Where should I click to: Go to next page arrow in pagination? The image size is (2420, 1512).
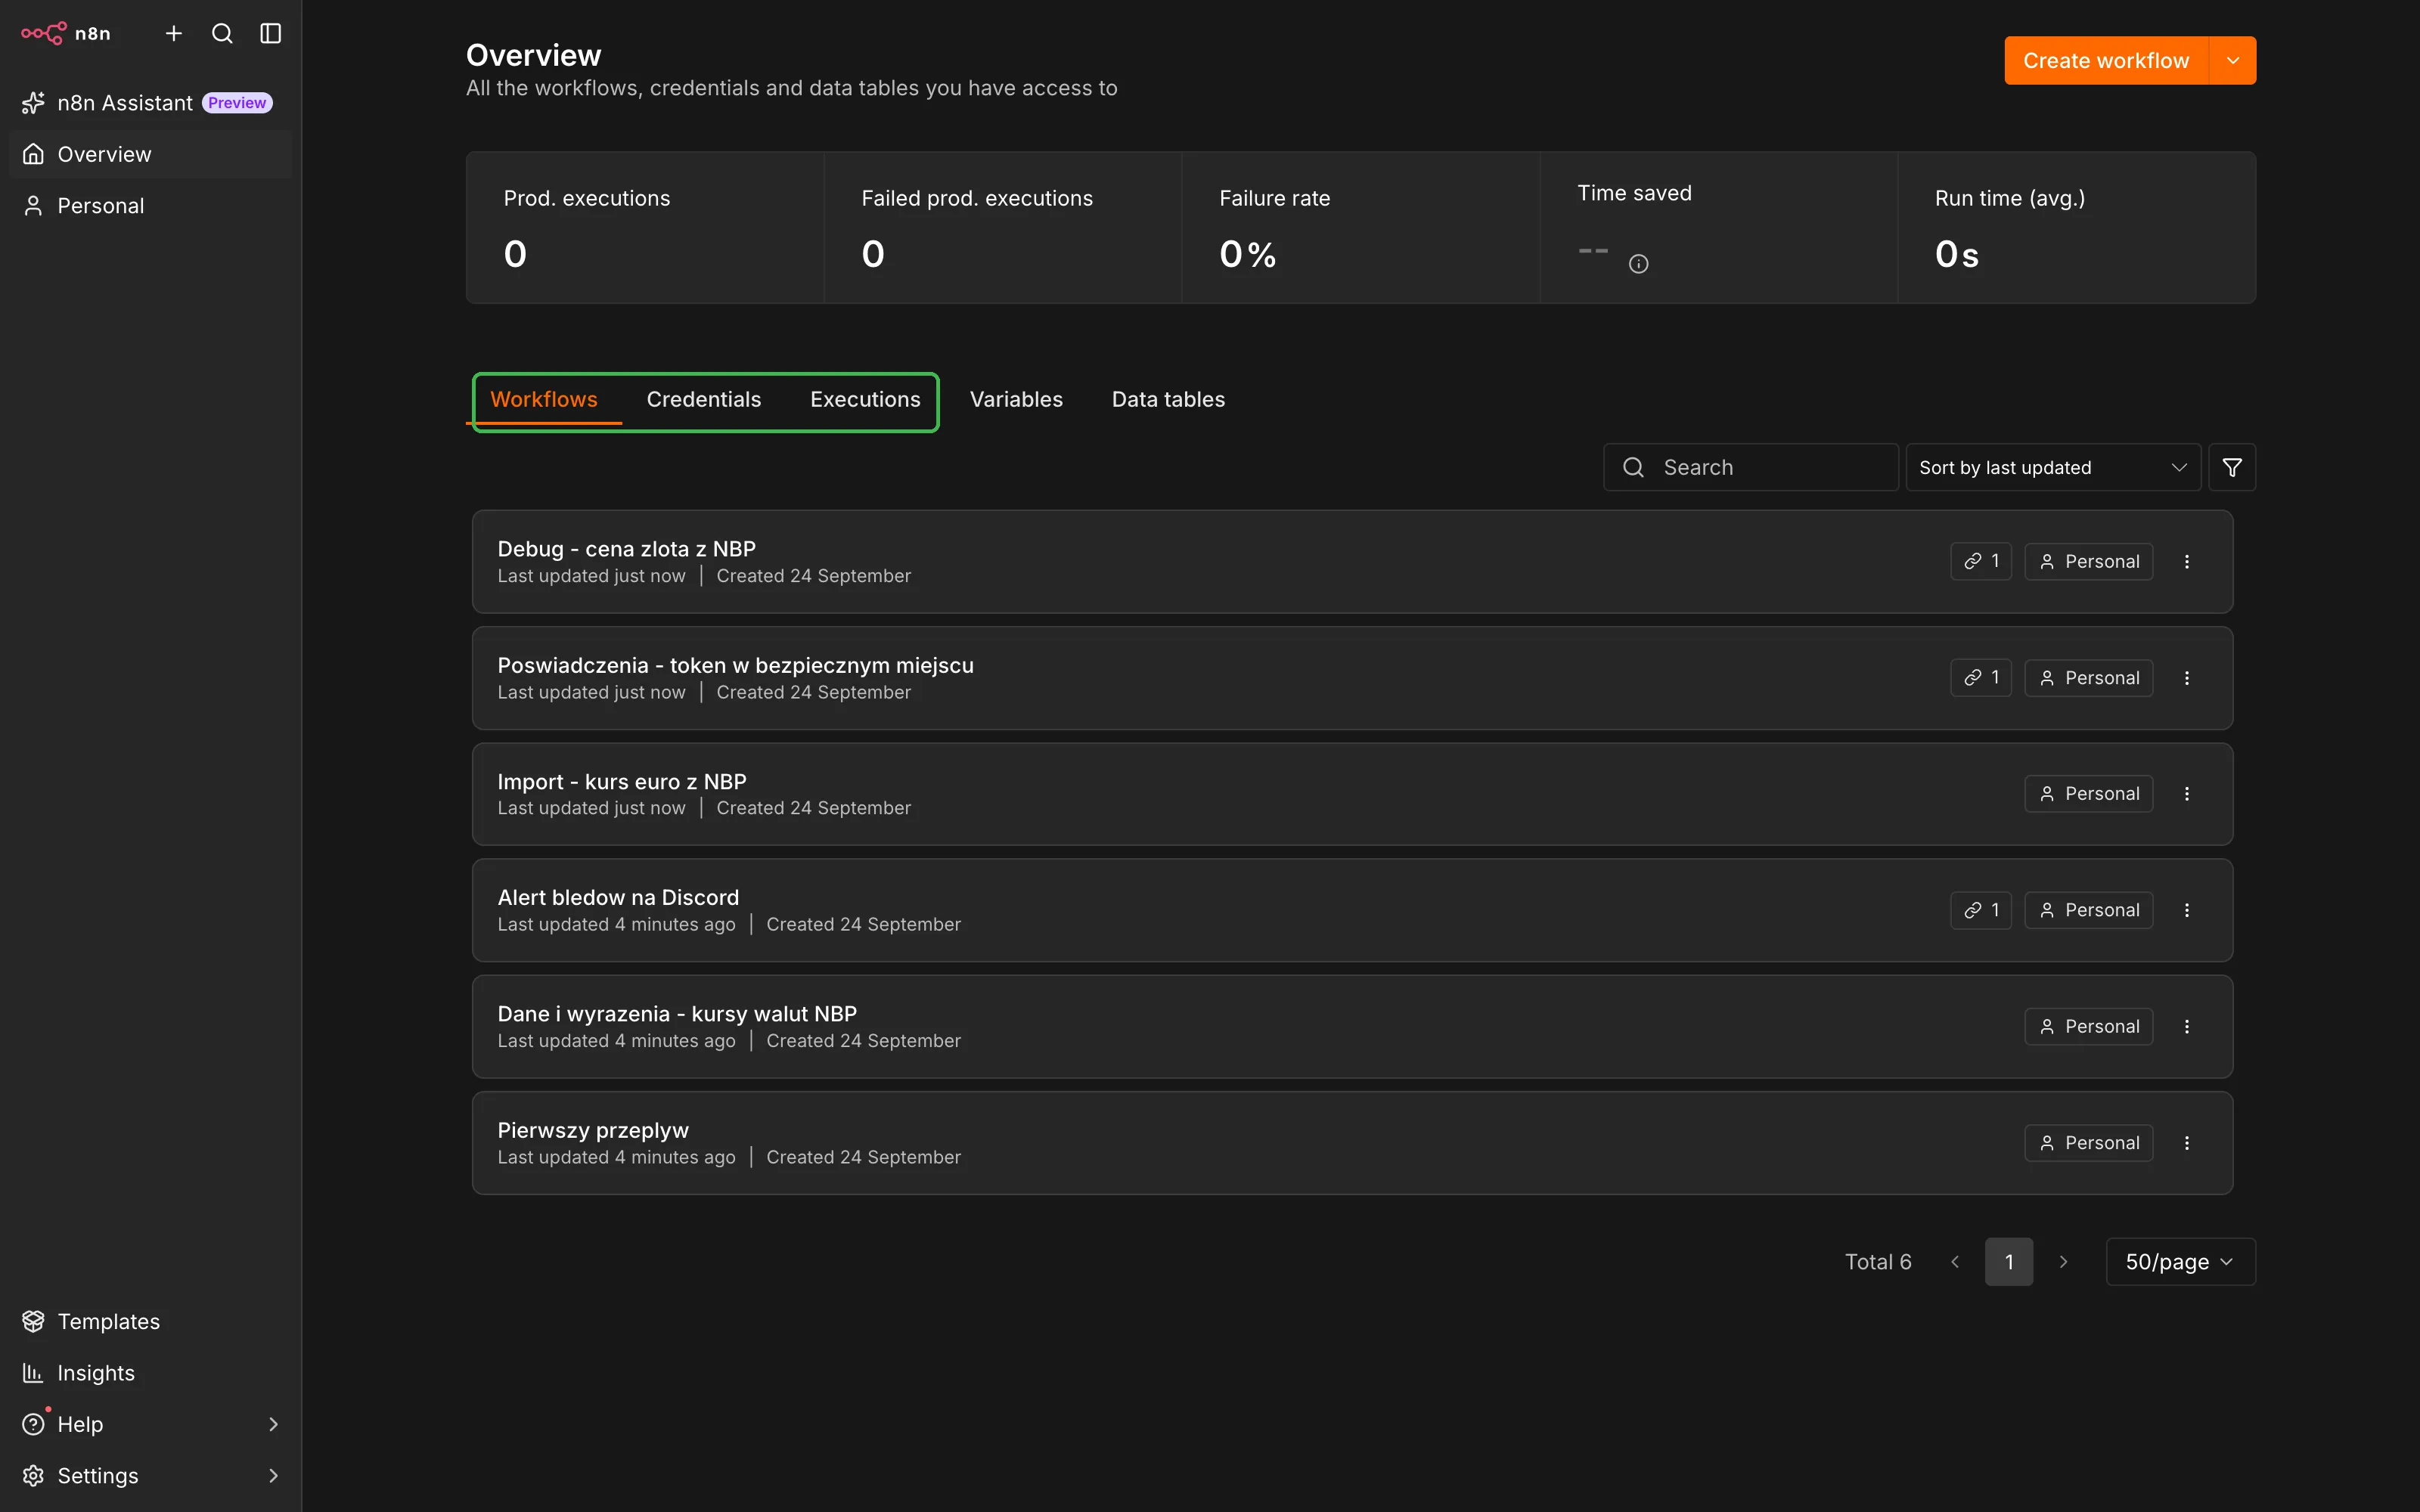[x=2063, y=1262]
